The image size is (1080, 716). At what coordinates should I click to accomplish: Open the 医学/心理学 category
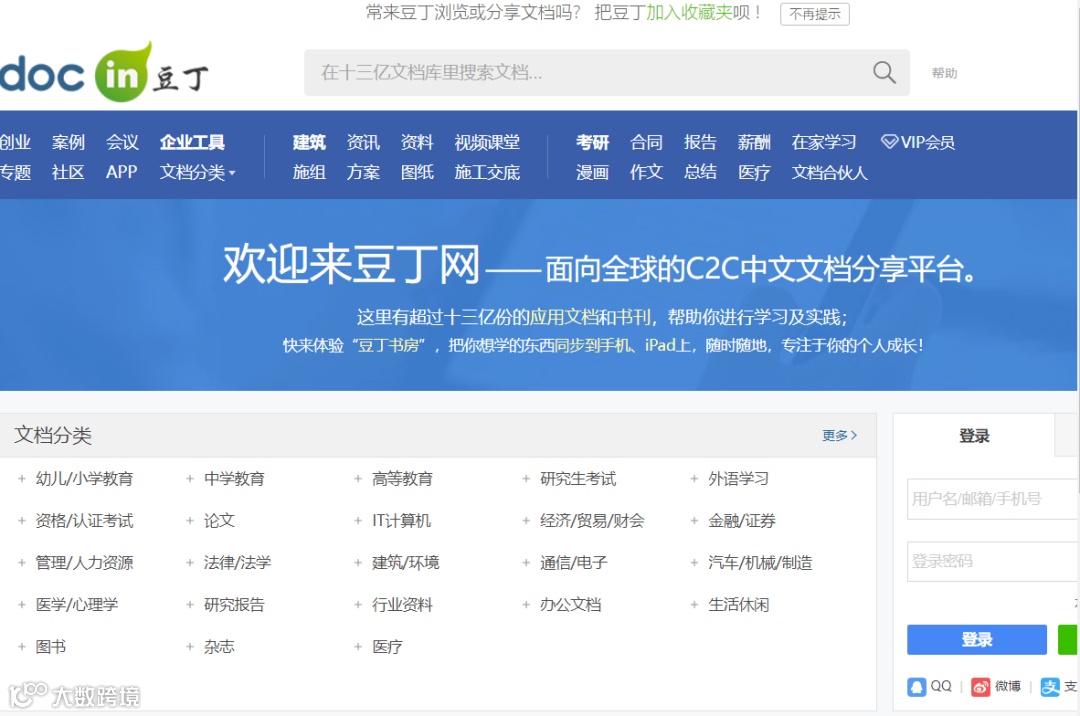tap(77, 605)
